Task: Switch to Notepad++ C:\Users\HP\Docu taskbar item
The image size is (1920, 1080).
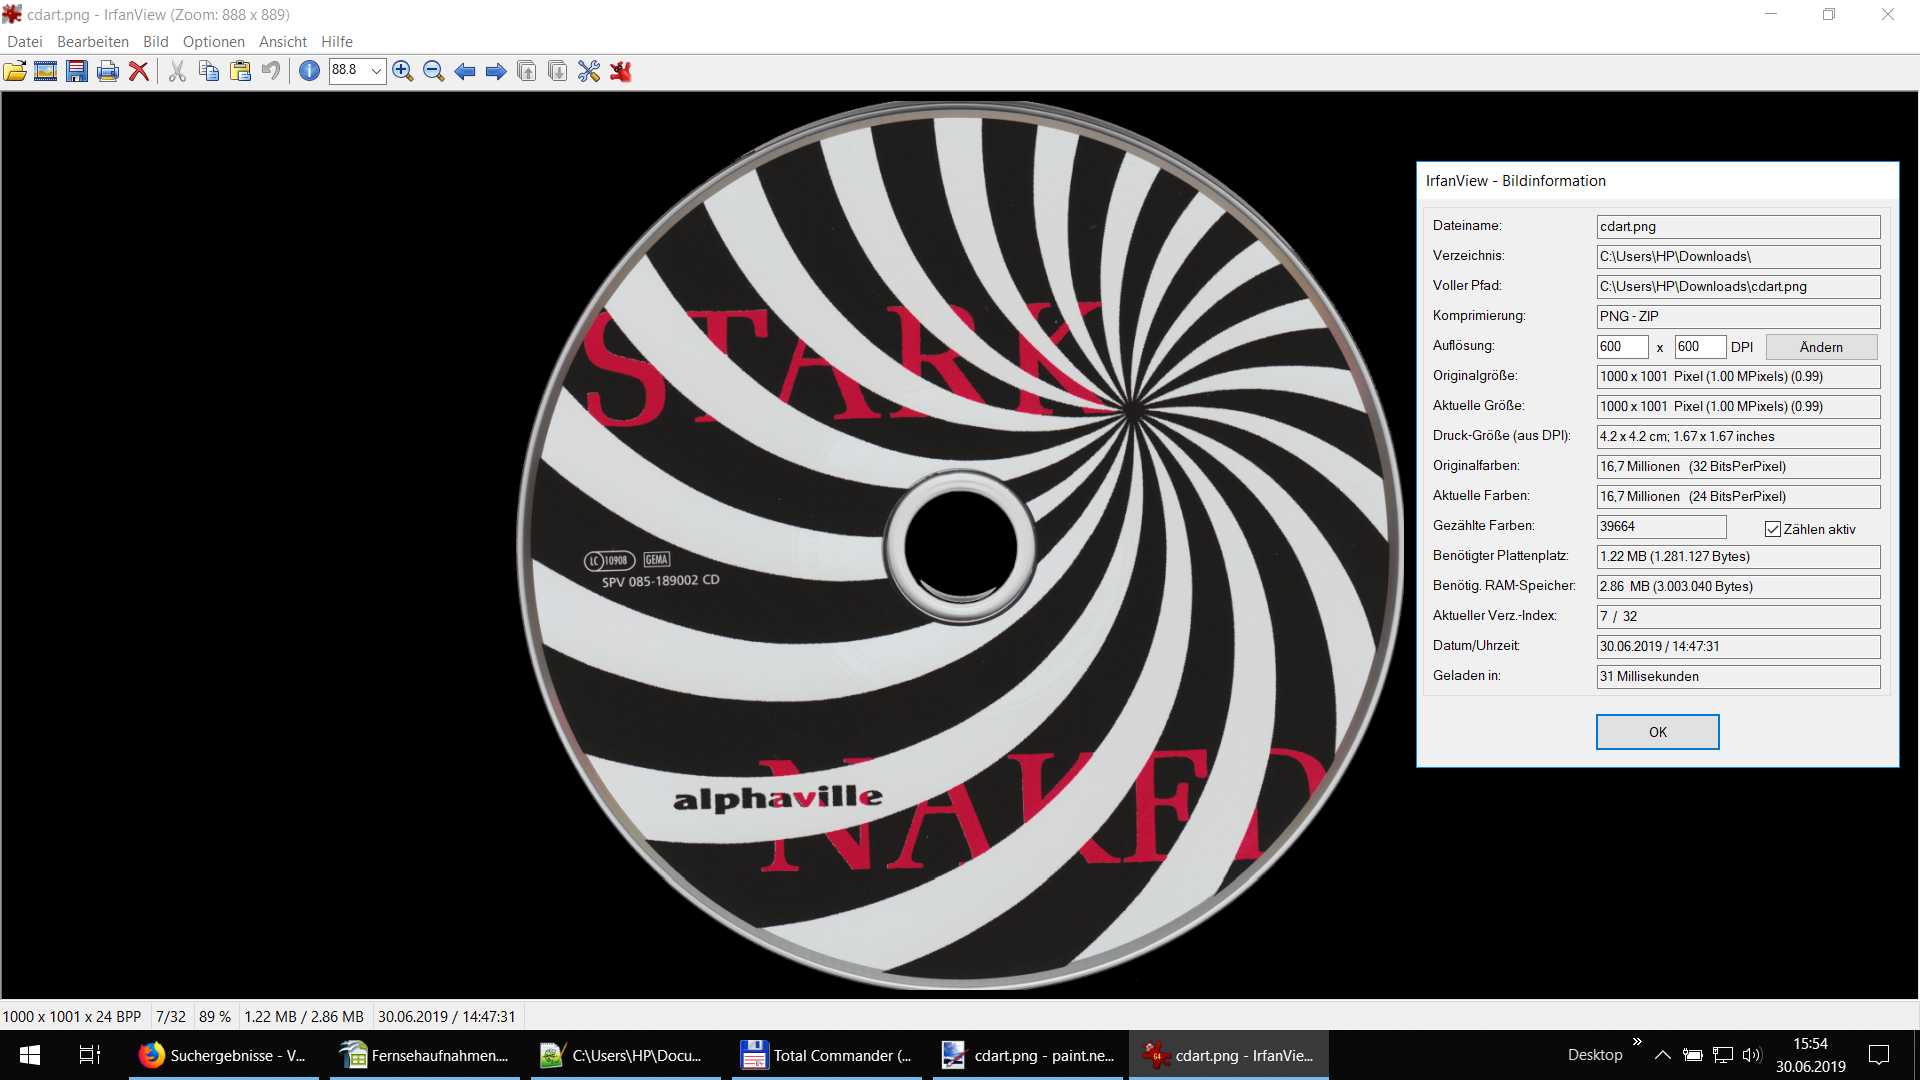Action: (x=626, y=1055)
